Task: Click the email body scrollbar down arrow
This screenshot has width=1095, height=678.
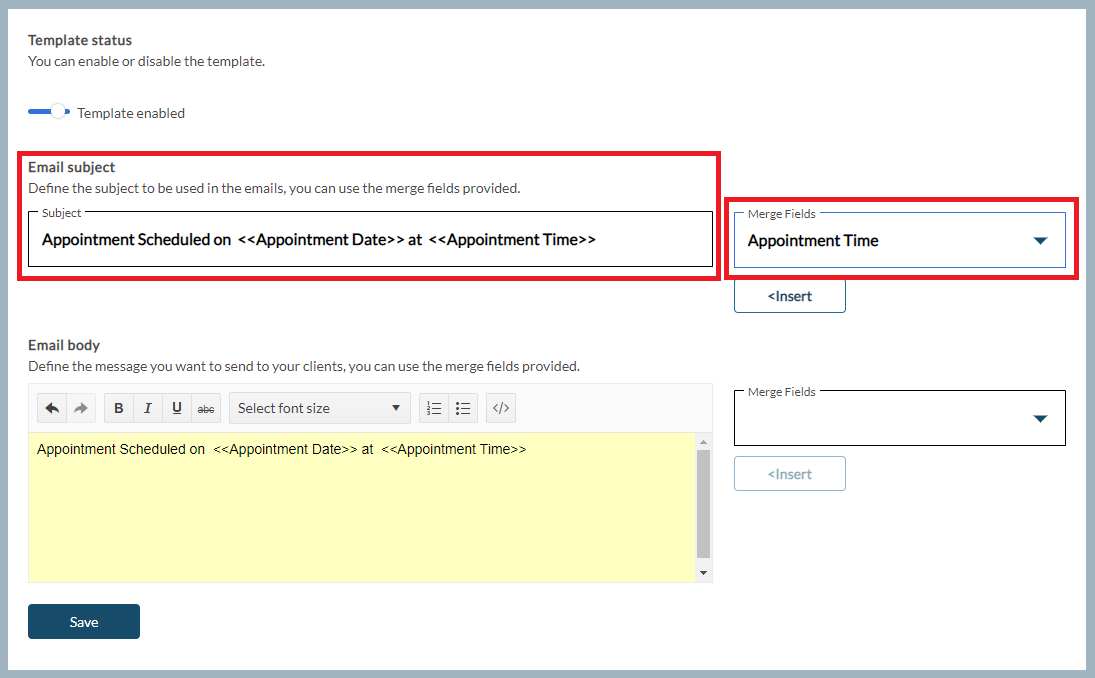Action: [704, 573]
